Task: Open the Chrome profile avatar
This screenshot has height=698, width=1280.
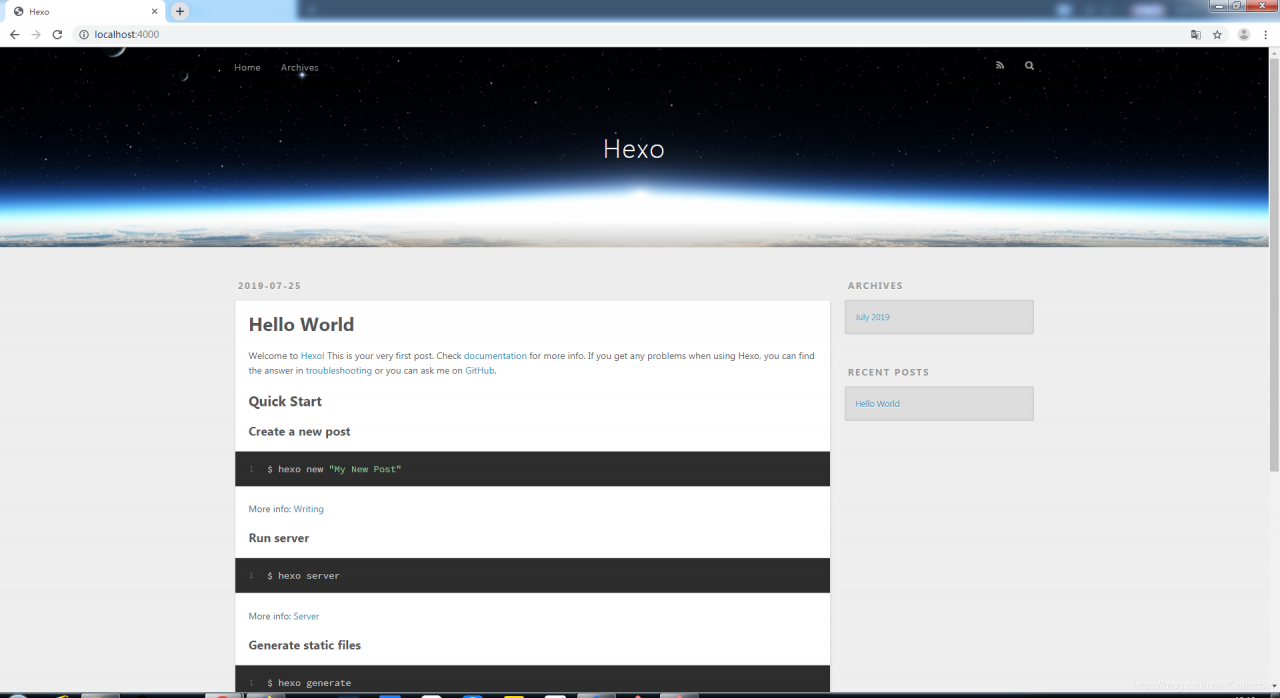Action: (1244, 34)
